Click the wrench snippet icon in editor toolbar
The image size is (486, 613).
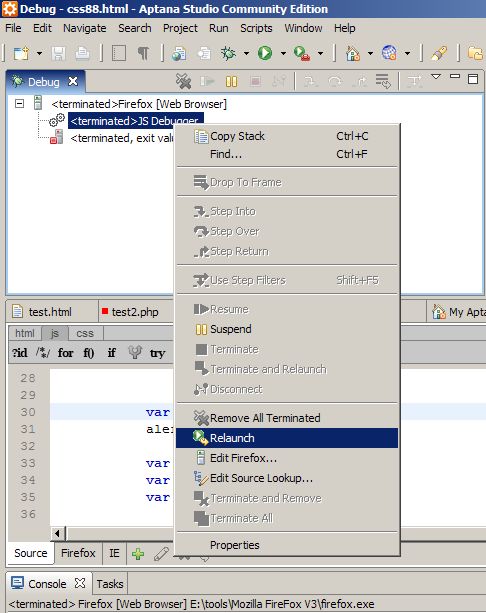click(135, 353)
